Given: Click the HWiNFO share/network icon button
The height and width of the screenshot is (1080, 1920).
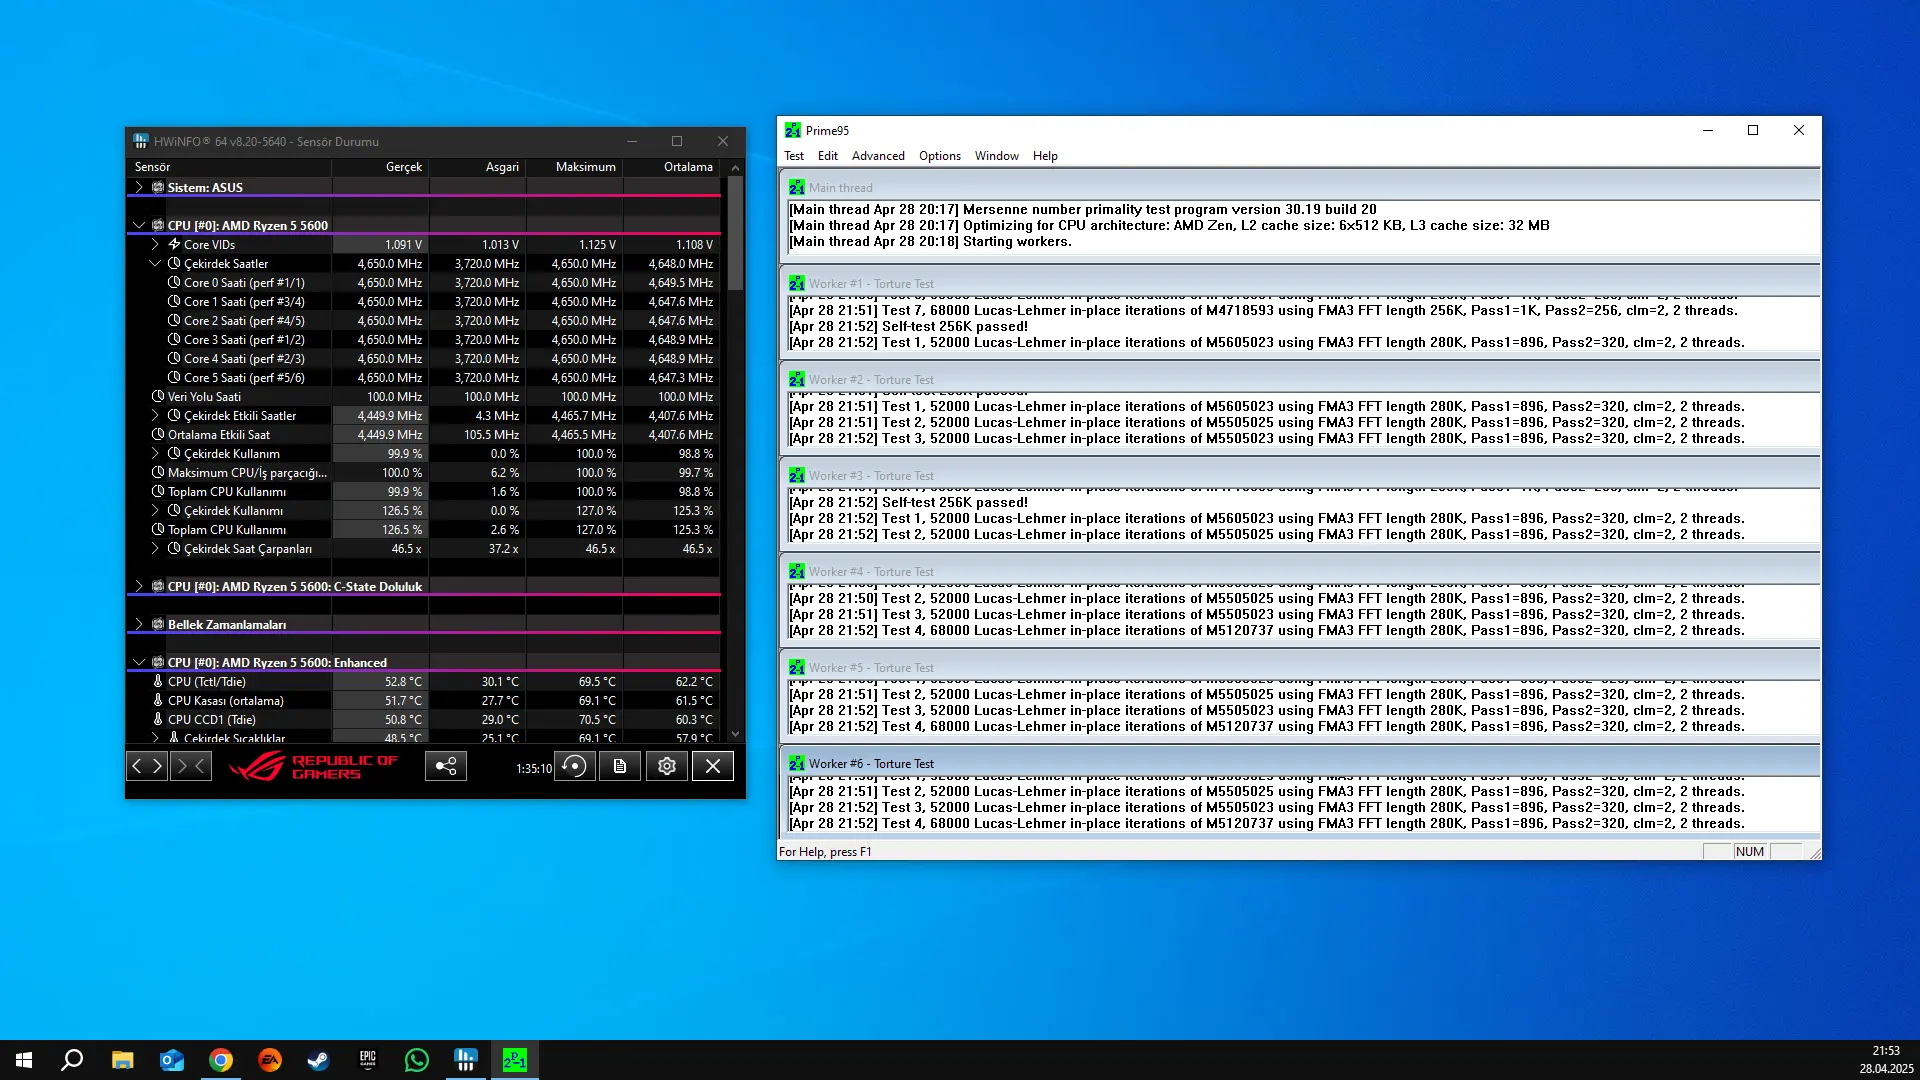Looking at the screenshot, I should pyautogui.click(x=446, y=766).
